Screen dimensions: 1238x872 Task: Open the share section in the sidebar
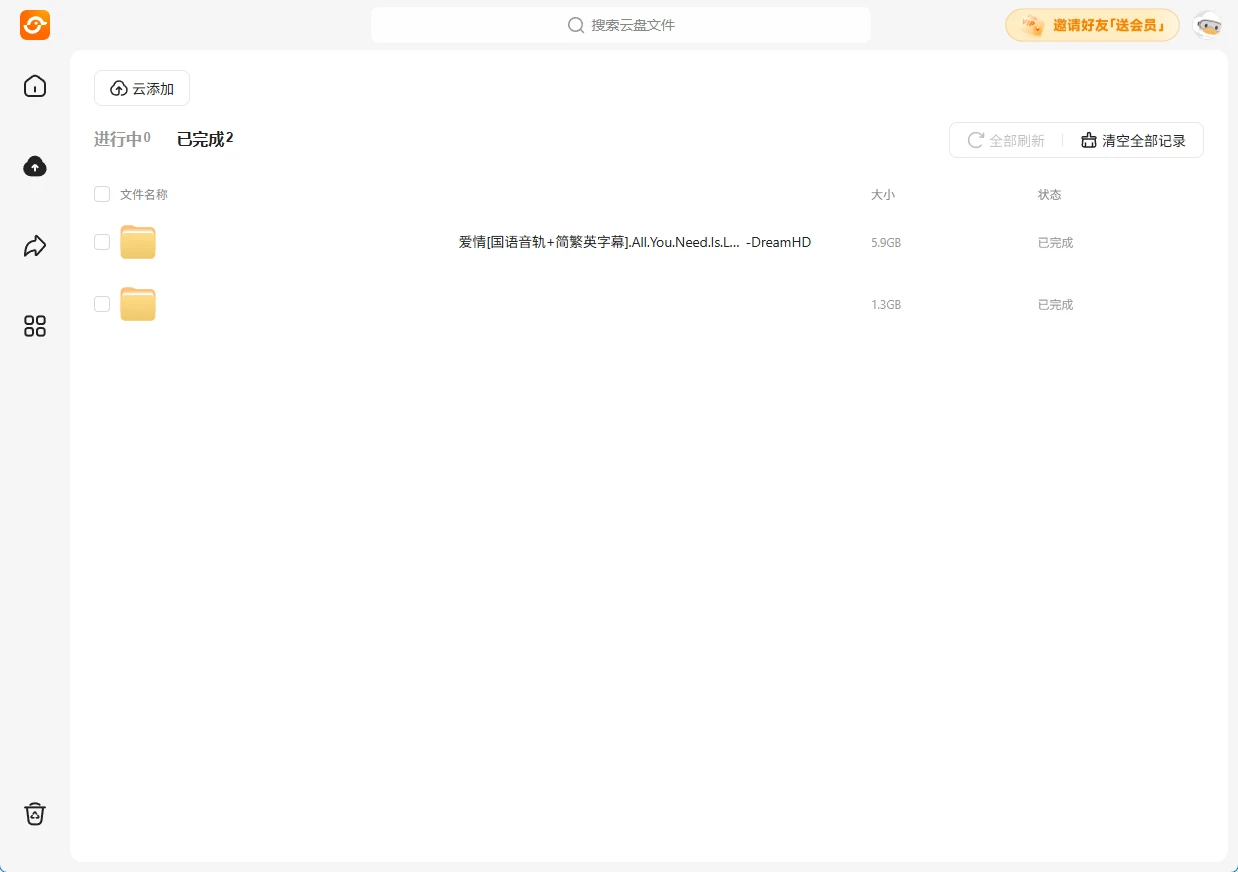point(34,245)
